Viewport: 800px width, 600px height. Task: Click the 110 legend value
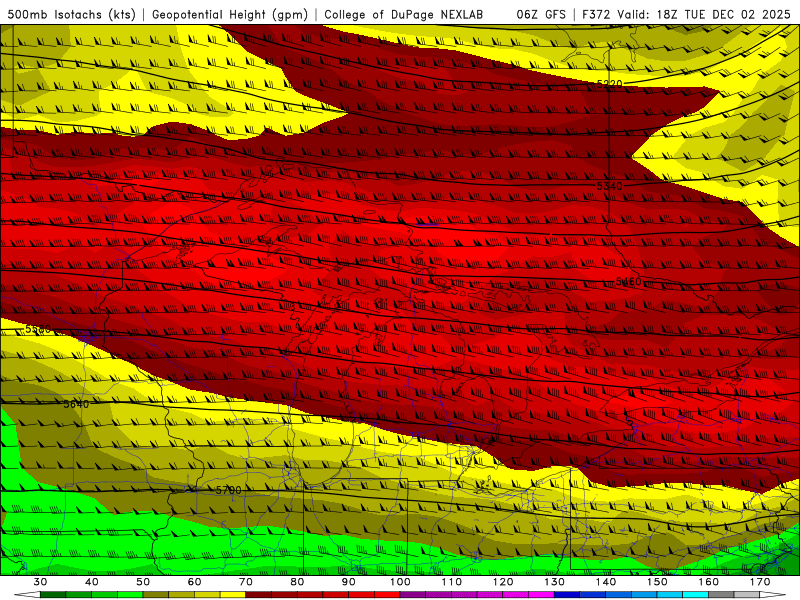[x=452, y=582]
